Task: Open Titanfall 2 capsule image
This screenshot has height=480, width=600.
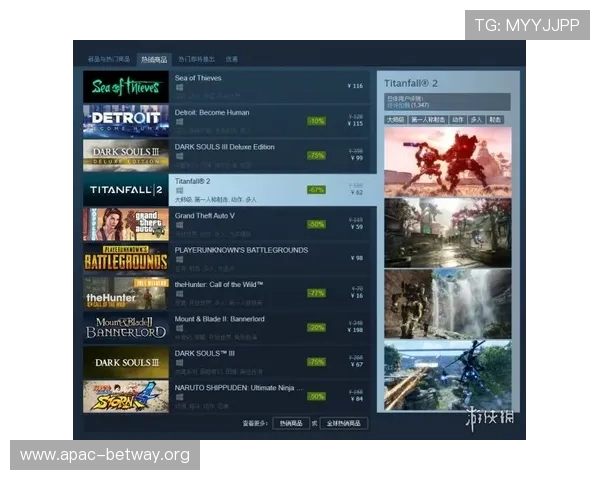Action: [126, 190]
